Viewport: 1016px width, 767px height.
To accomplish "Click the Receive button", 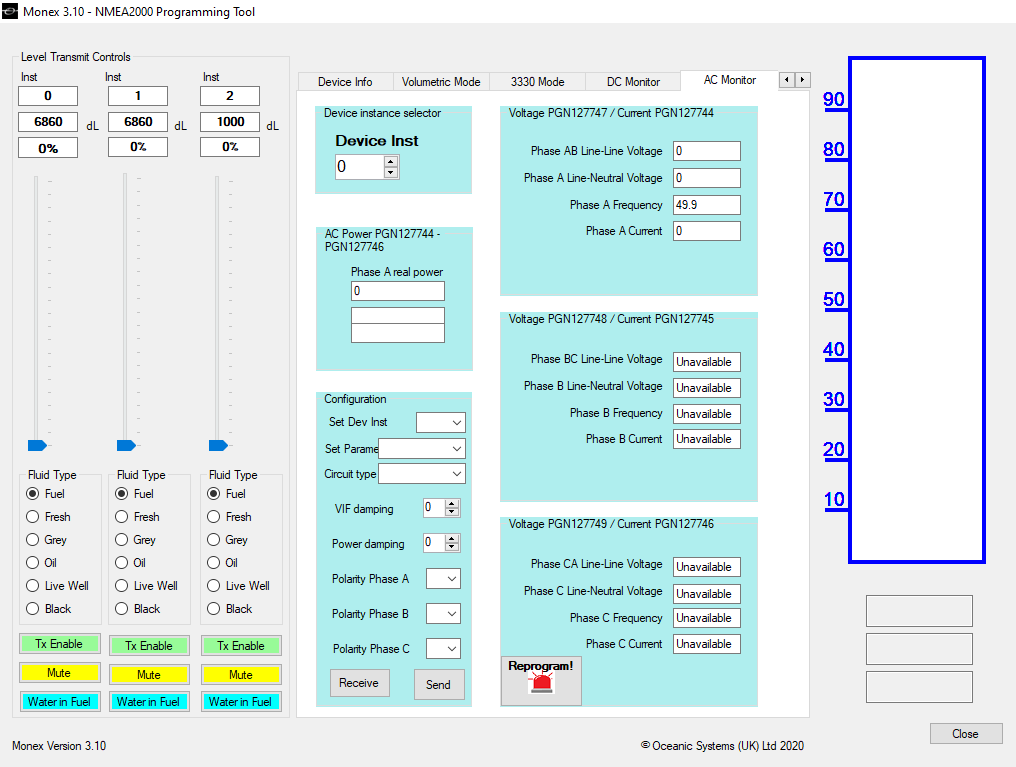I will [359, 683].
